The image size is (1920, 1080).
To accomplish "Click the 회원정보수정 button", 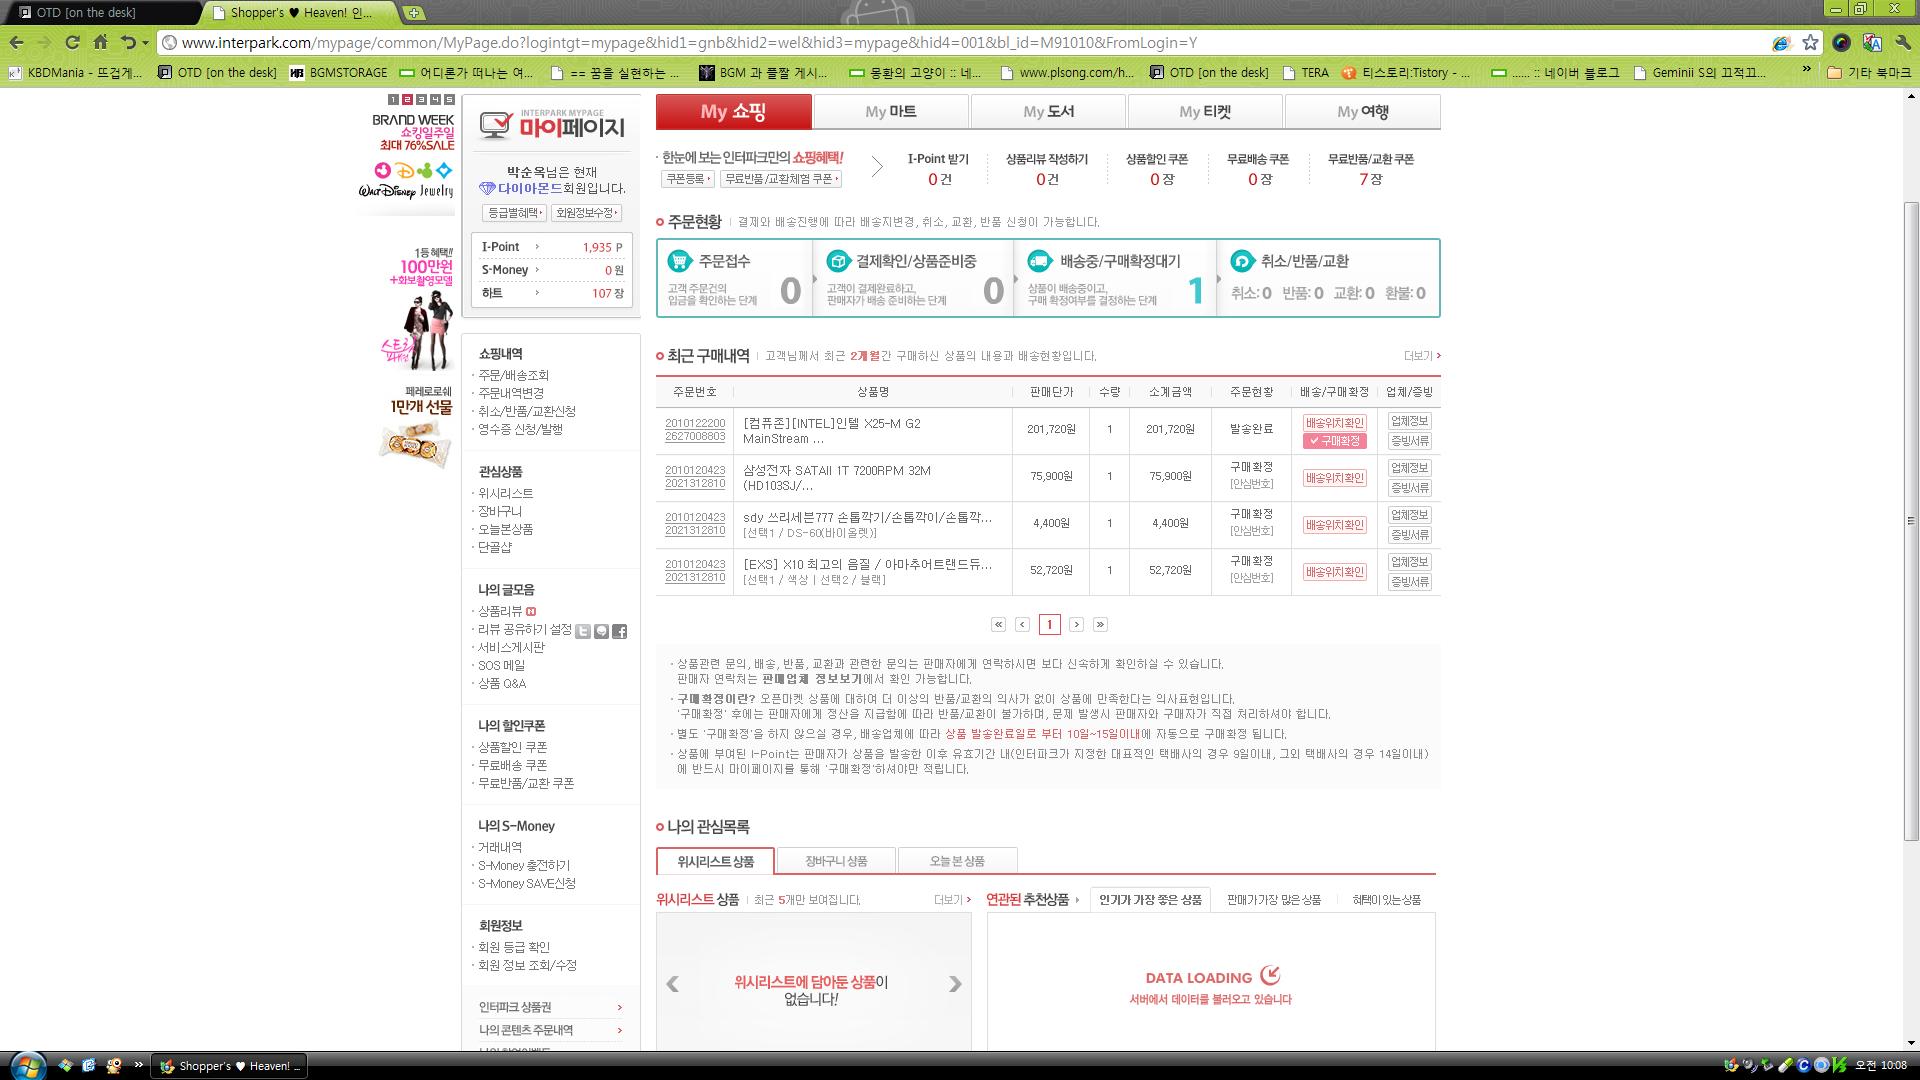I will [587, 213].
